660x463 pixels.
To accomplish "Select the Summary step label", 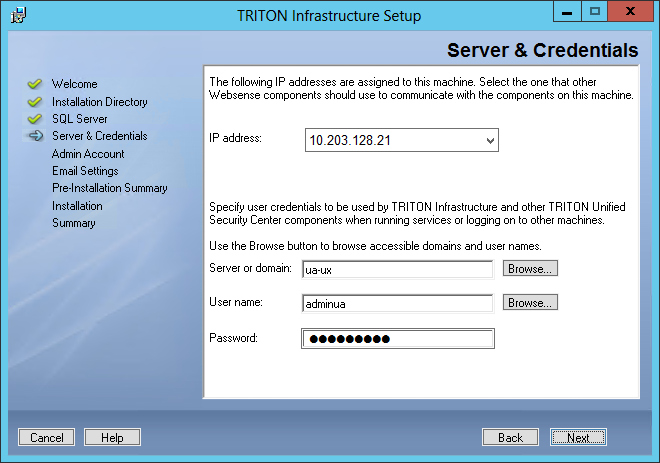I will coord(74,223).
